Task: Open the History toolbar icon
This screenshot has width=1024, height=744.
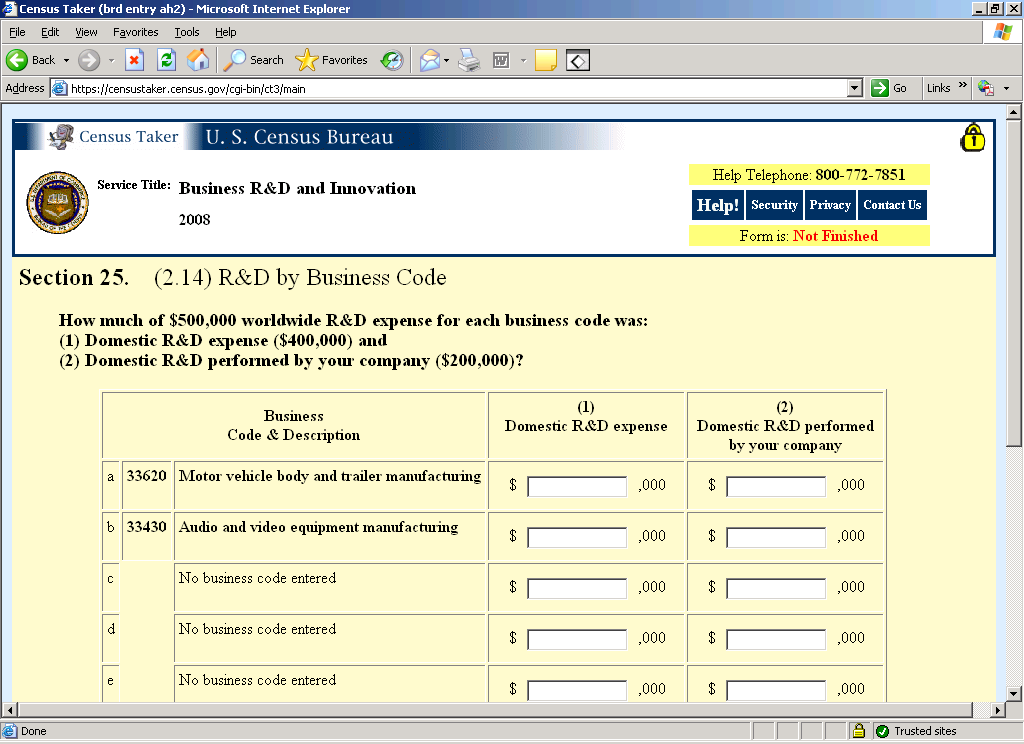Action: 392,60
